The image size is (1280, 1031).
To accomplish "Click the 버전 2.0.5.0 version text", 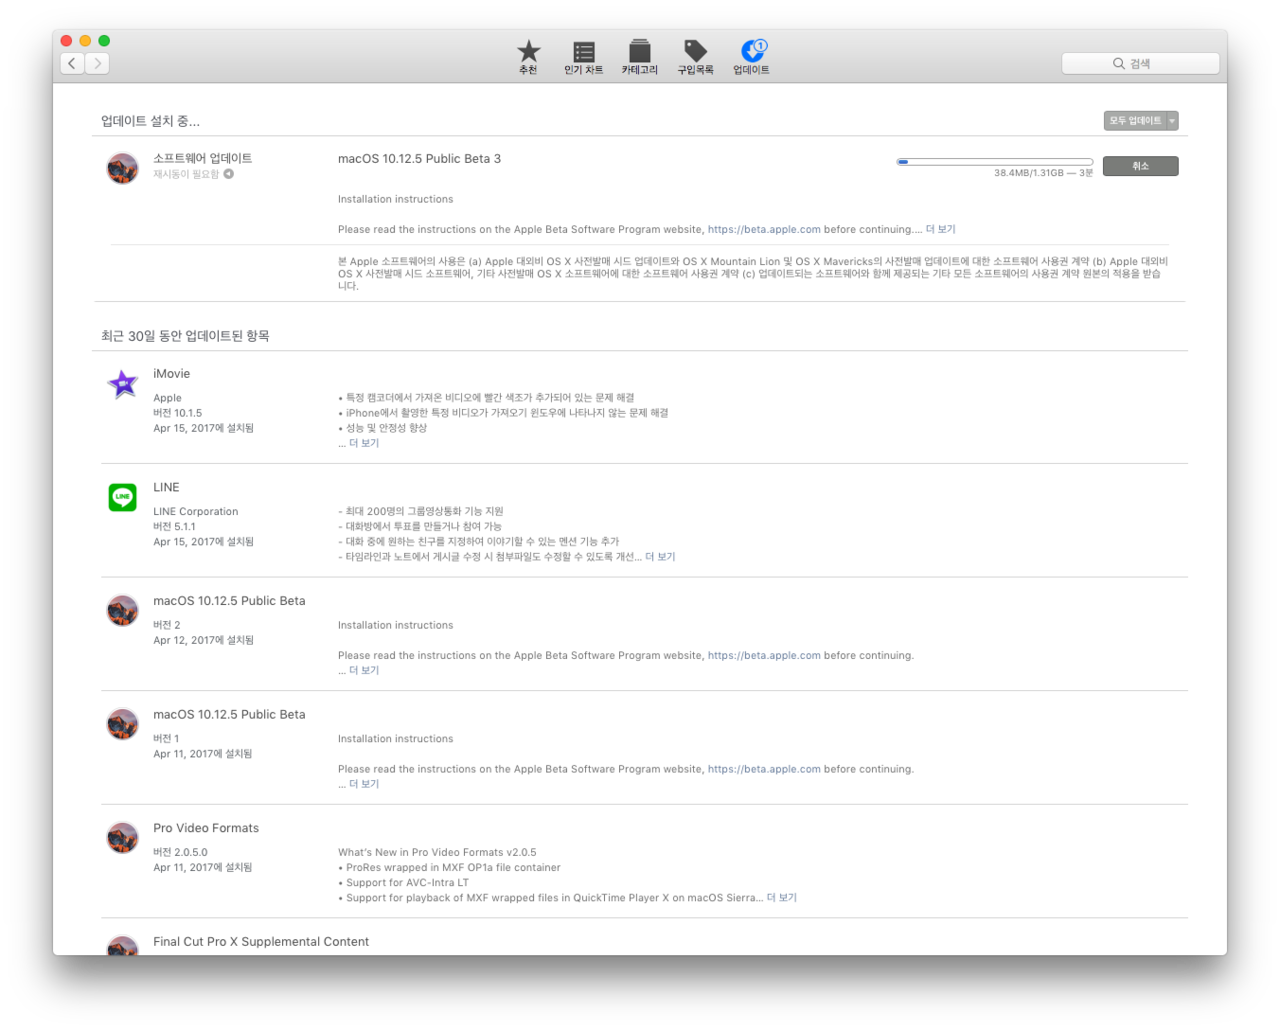I will [181, 853].
